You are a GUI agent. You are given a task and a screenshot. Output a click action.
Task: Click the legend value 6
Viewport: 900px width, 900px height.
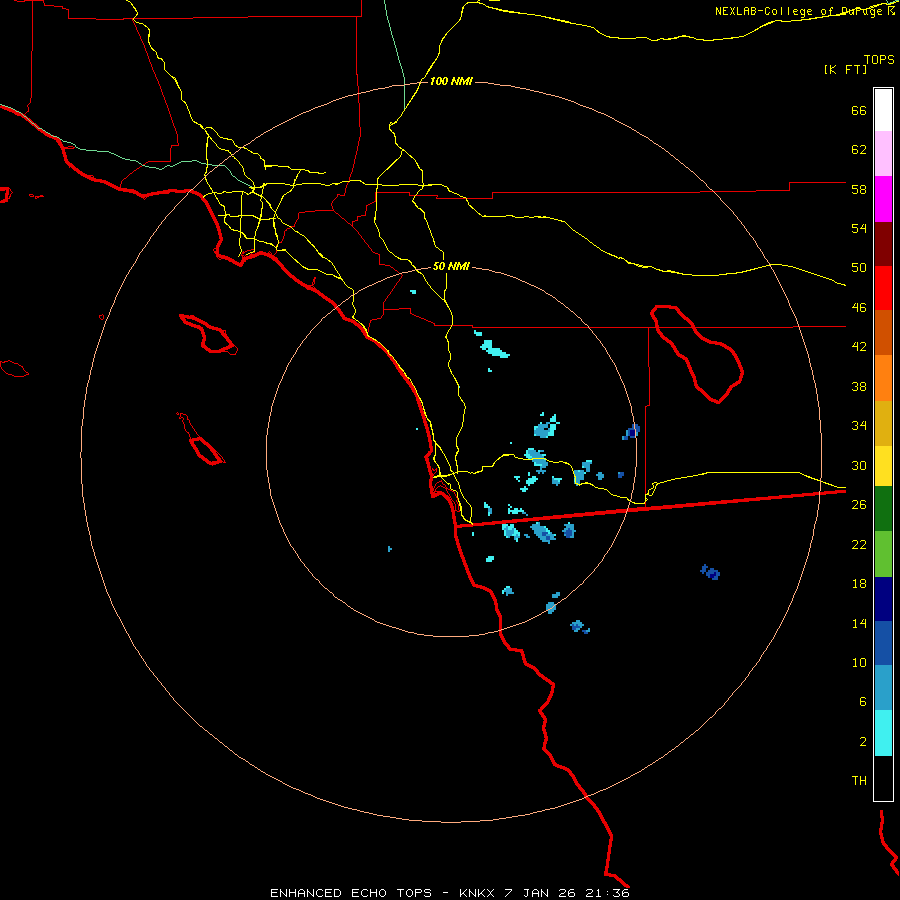pyautogui.click(x=863, y=702)
